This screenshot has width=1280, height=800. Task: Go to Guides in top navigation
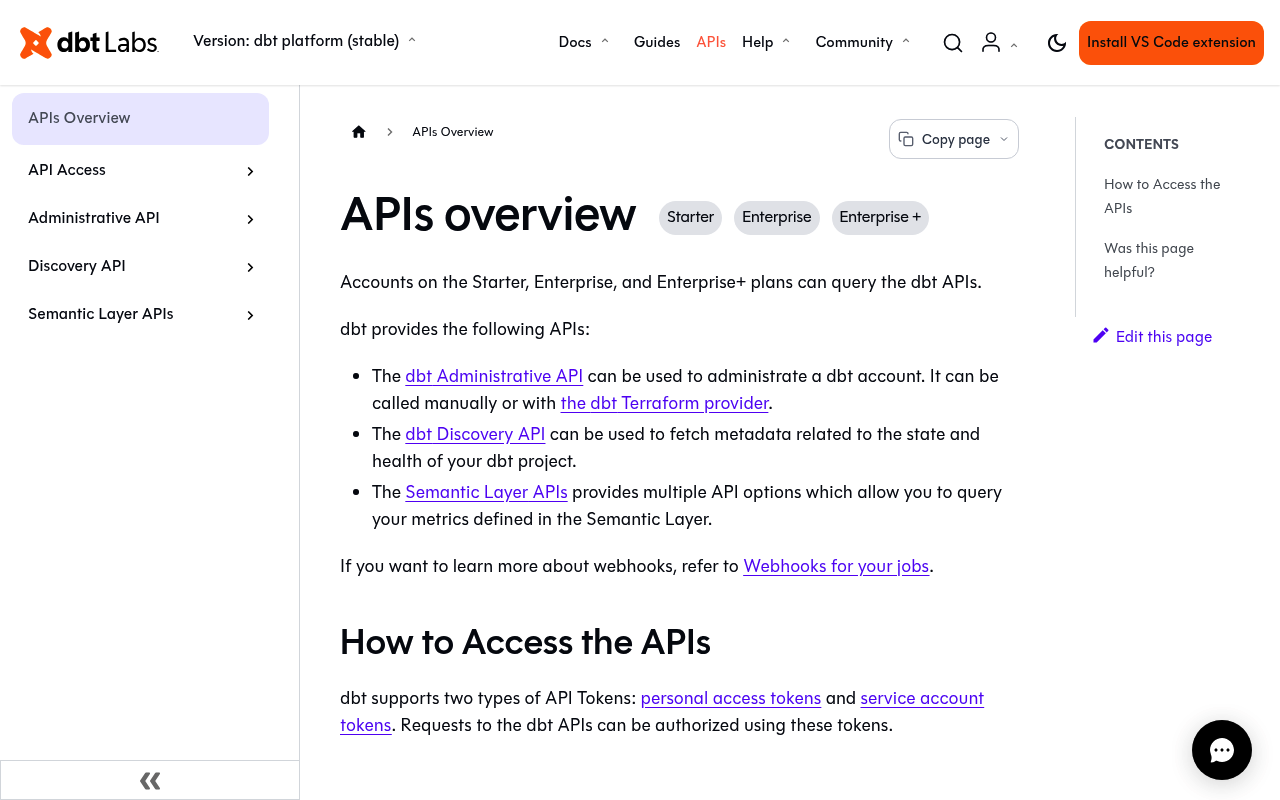pos(657,42)
